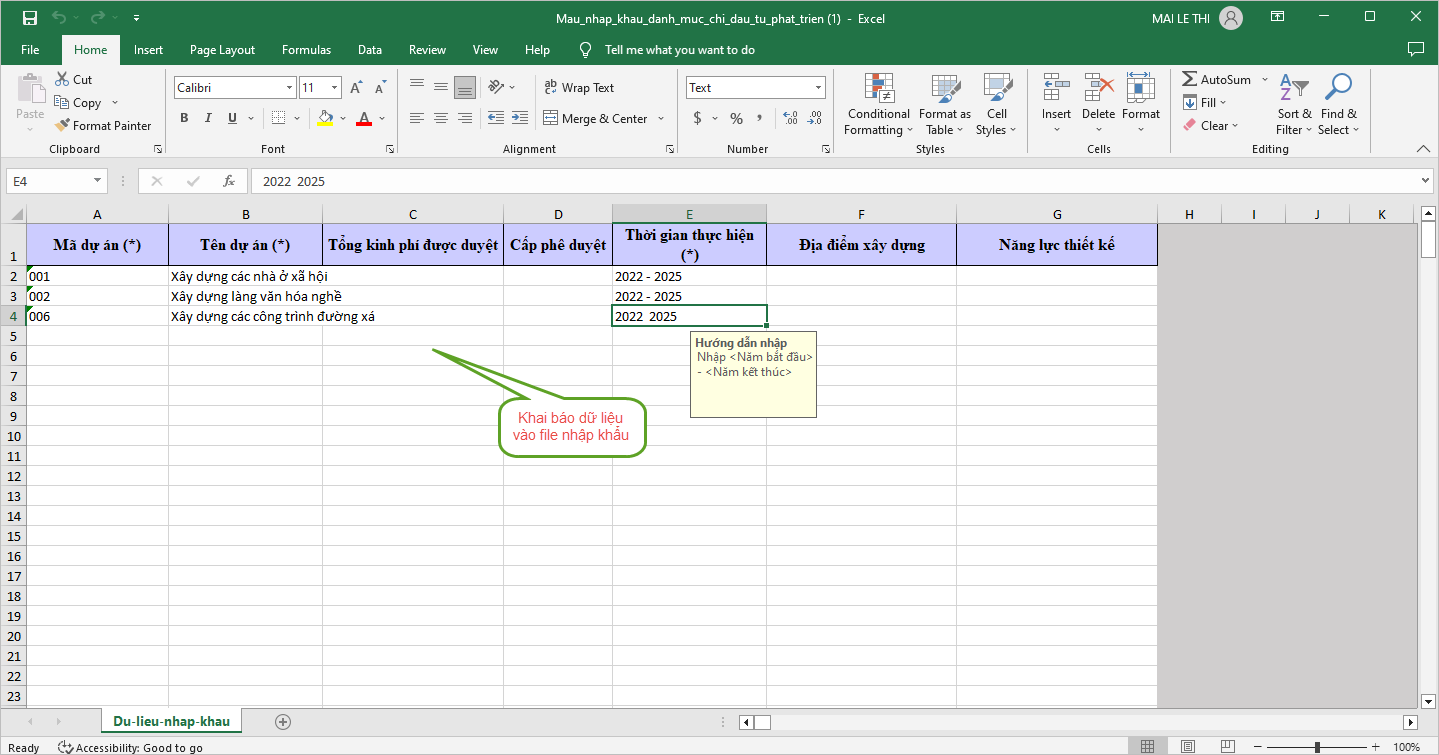
Task: Click the Format Painter brush
Action: (x=63, y=126)
